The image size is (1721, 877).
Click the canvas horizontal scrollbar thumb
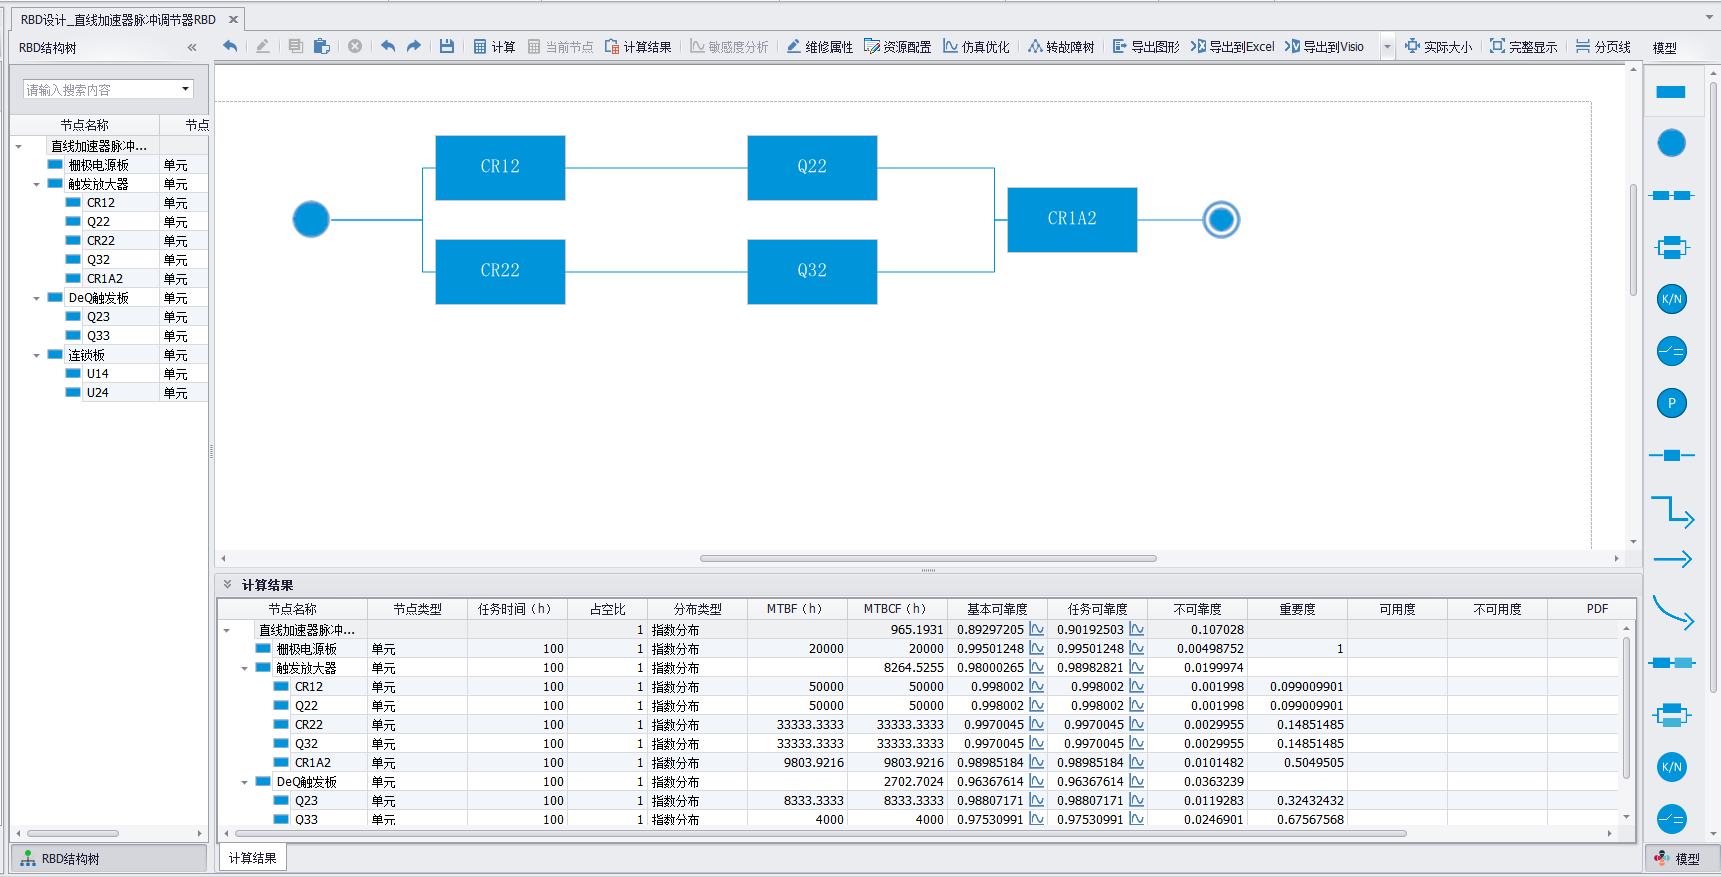(x=928, y=558)
